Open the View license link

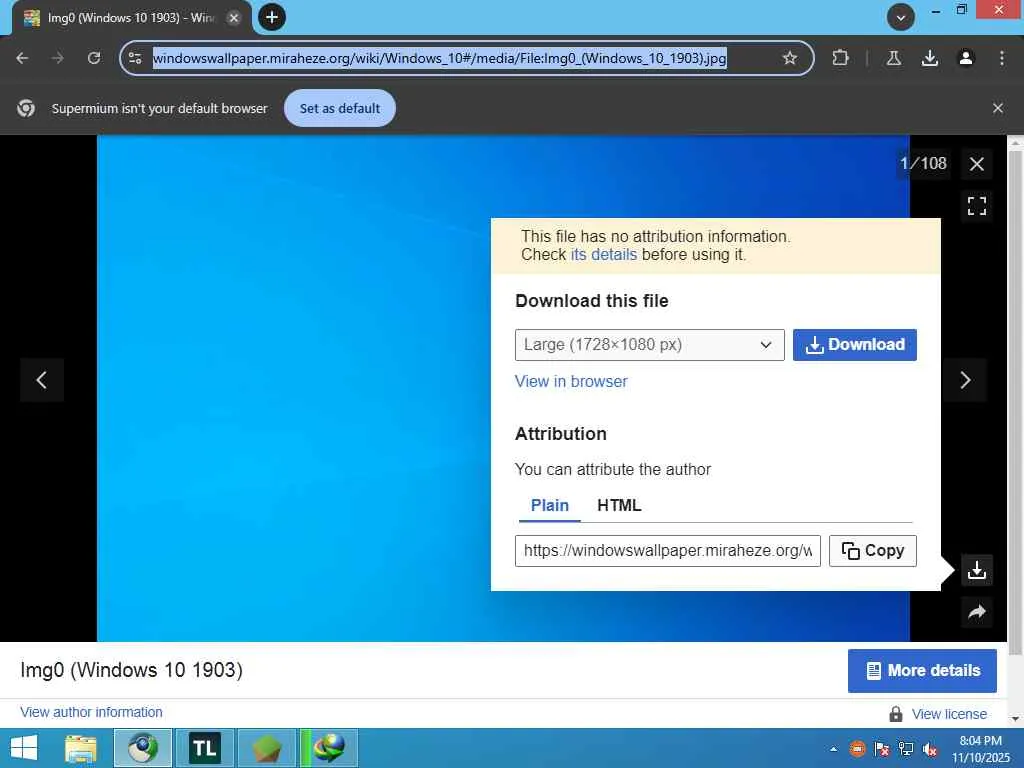(949, 714)
